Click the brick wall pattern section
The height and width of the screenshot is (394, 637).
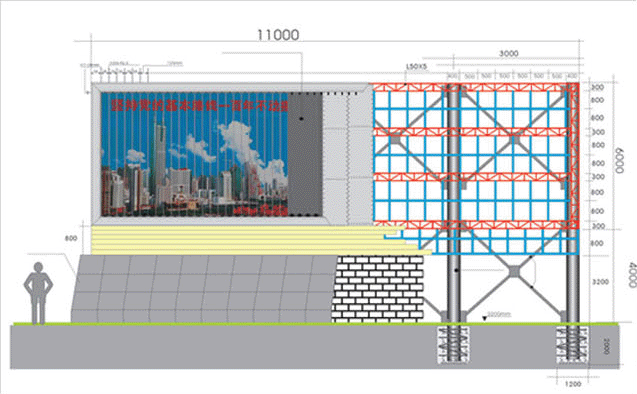(x=378, y=289)
